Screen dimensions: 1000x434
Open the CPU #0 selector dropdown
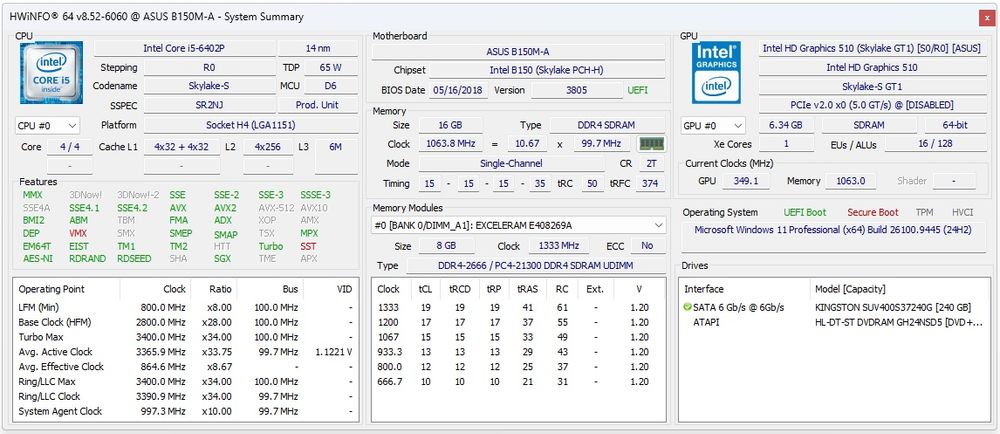[47, 126]
